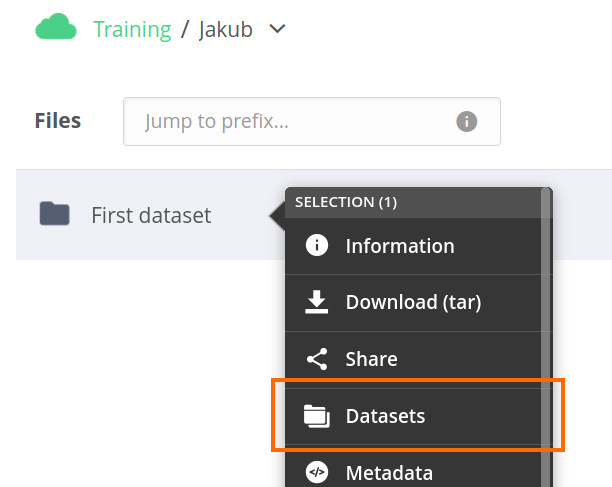
Task: Click the download arrow icon
Action: click(317, 302)
